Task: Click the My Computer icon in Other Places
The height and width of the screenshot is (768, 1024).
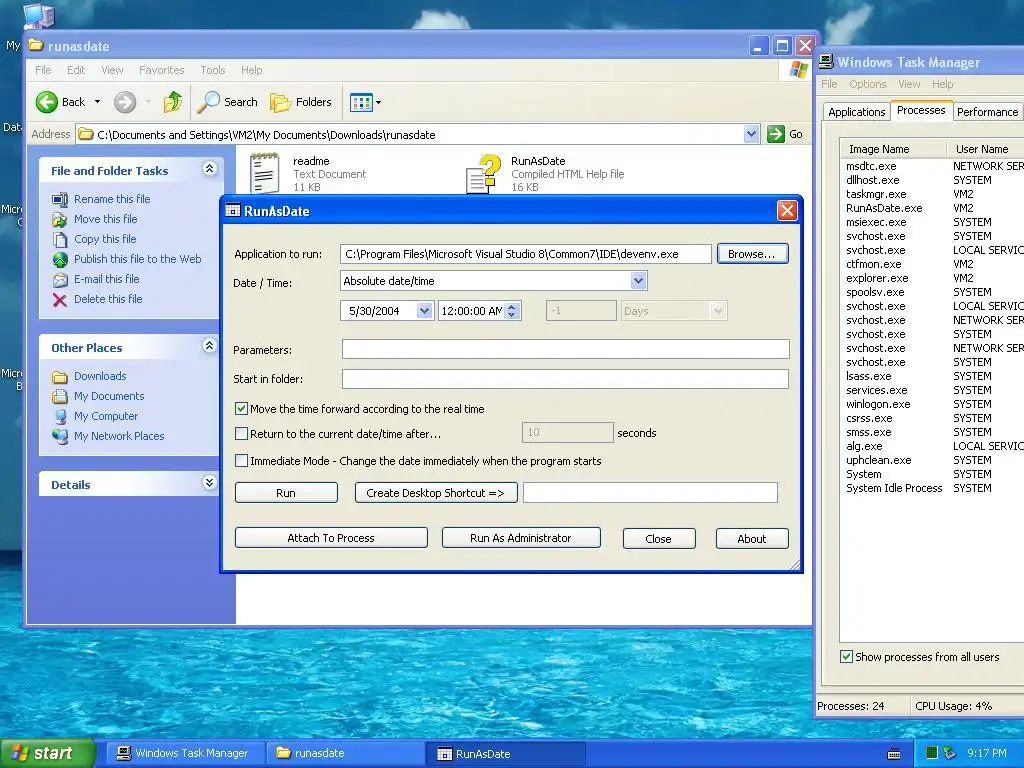Action: point(59,417)
